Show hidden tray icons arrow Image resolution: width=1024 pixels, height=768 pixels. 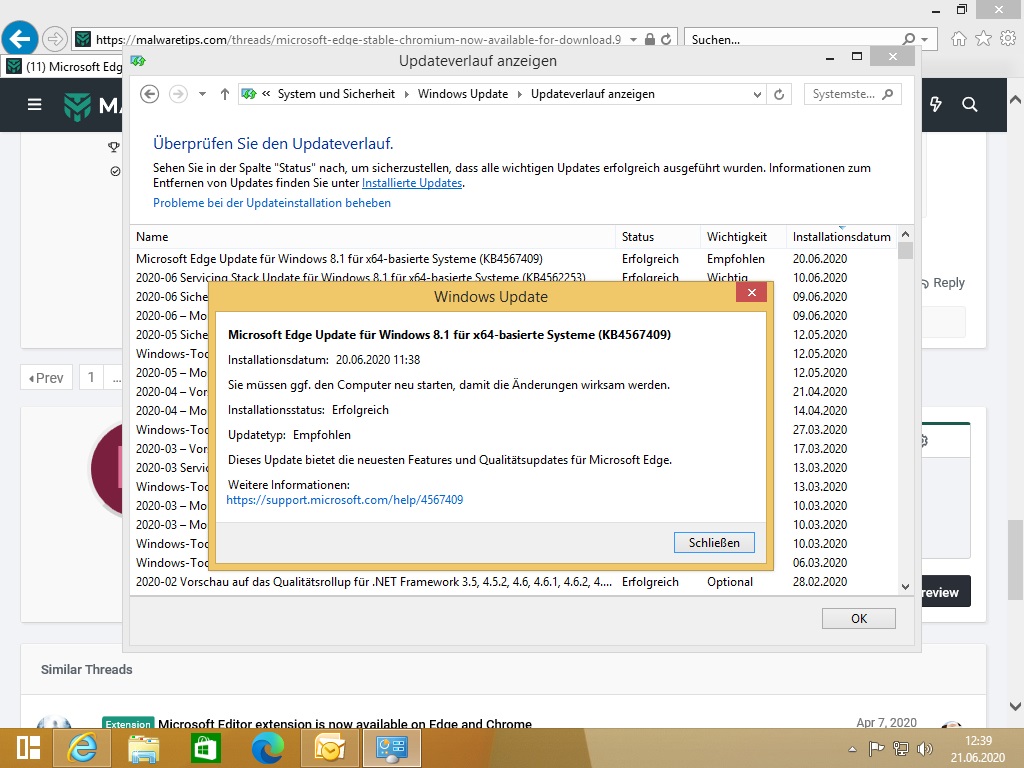pos(852,749)
